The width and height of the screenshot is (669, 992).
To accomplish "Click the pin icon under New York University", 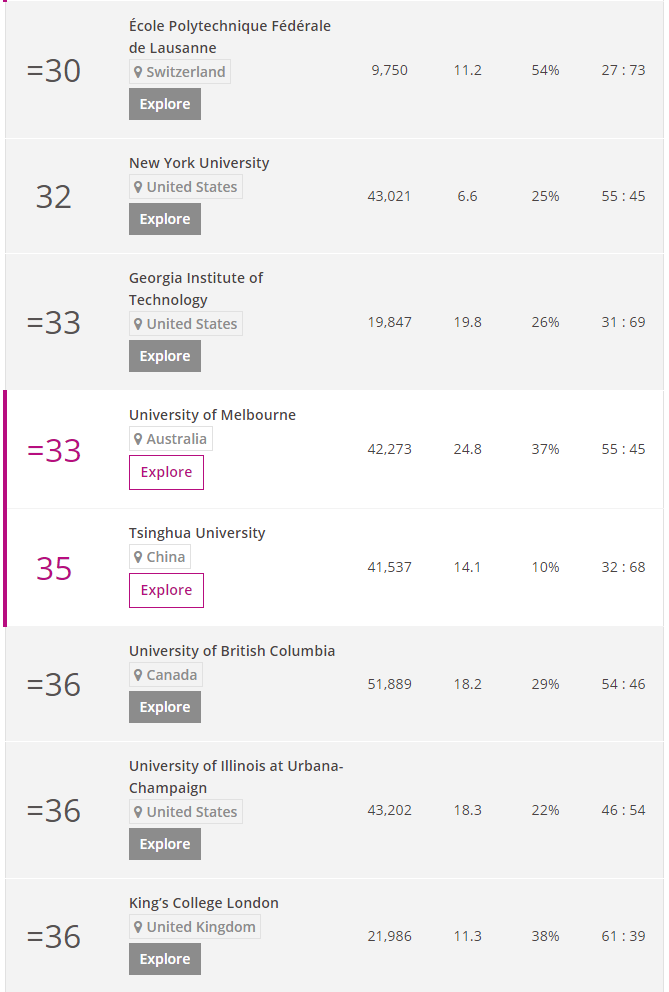I will [x=138, y=187].
